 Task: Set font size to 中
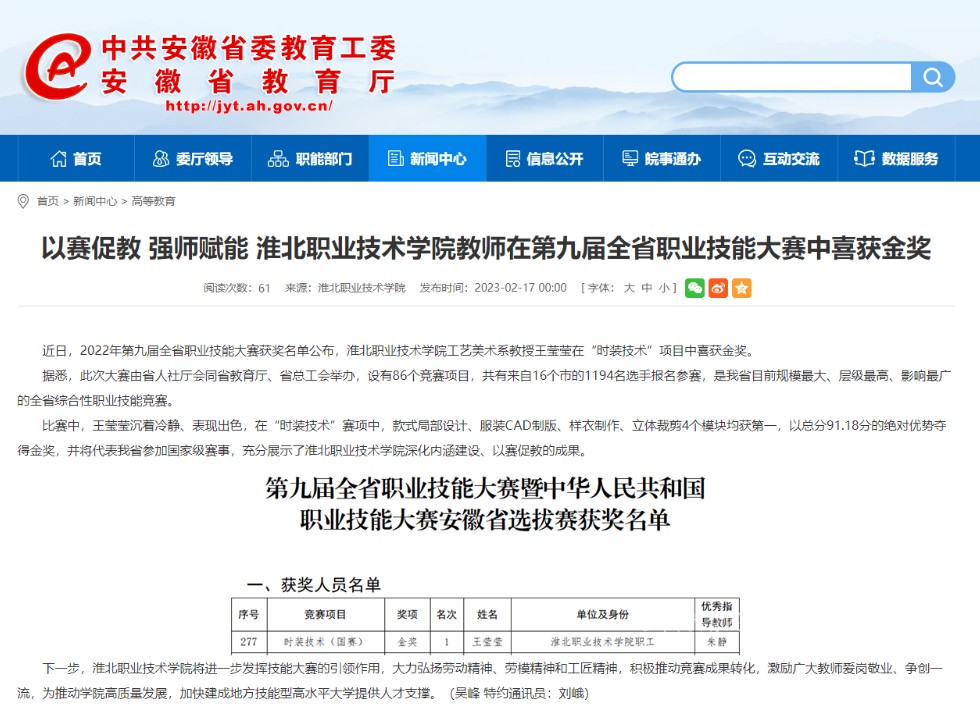646,288
